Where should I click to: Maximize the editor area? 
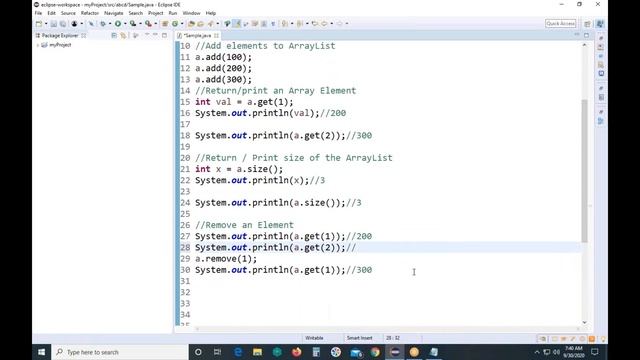click(587, 35)
